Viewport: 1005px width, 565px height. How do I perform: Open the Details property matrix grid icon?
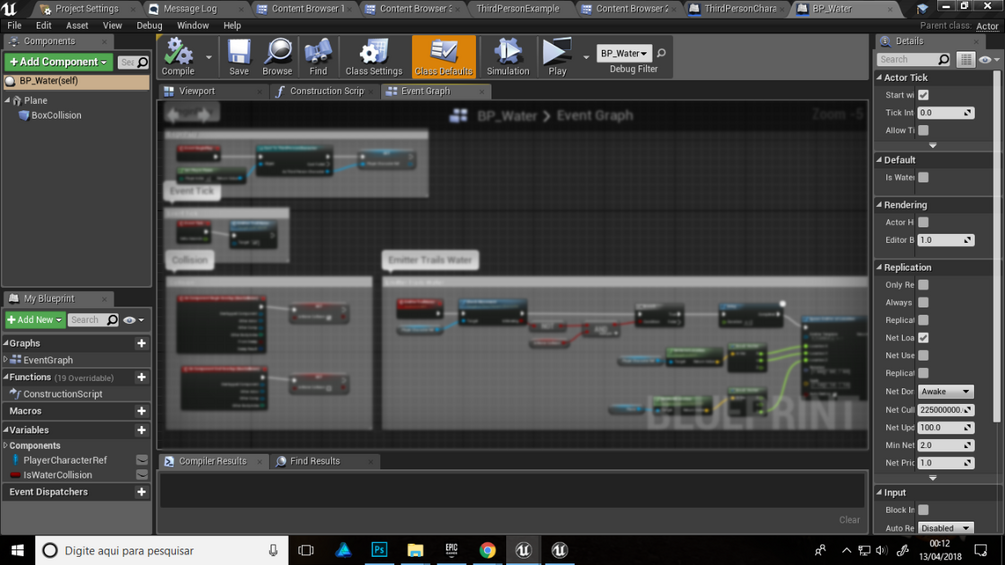[965, 60]
